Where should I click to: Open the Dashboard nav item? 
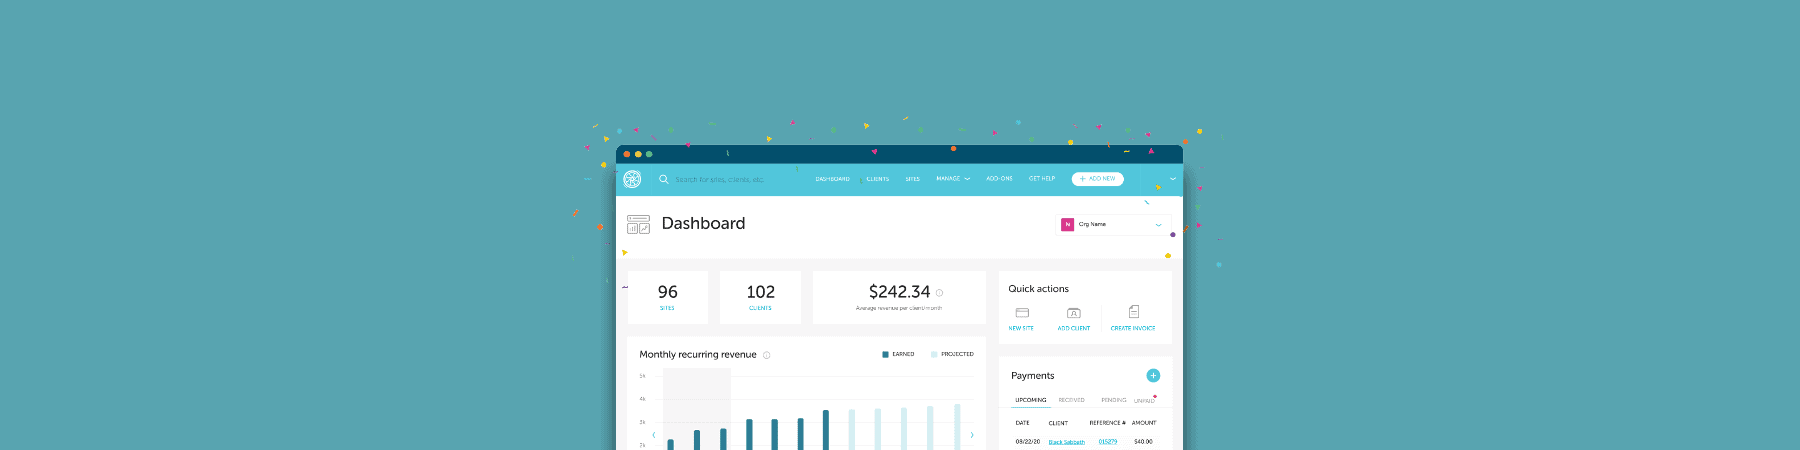[833, 179]
